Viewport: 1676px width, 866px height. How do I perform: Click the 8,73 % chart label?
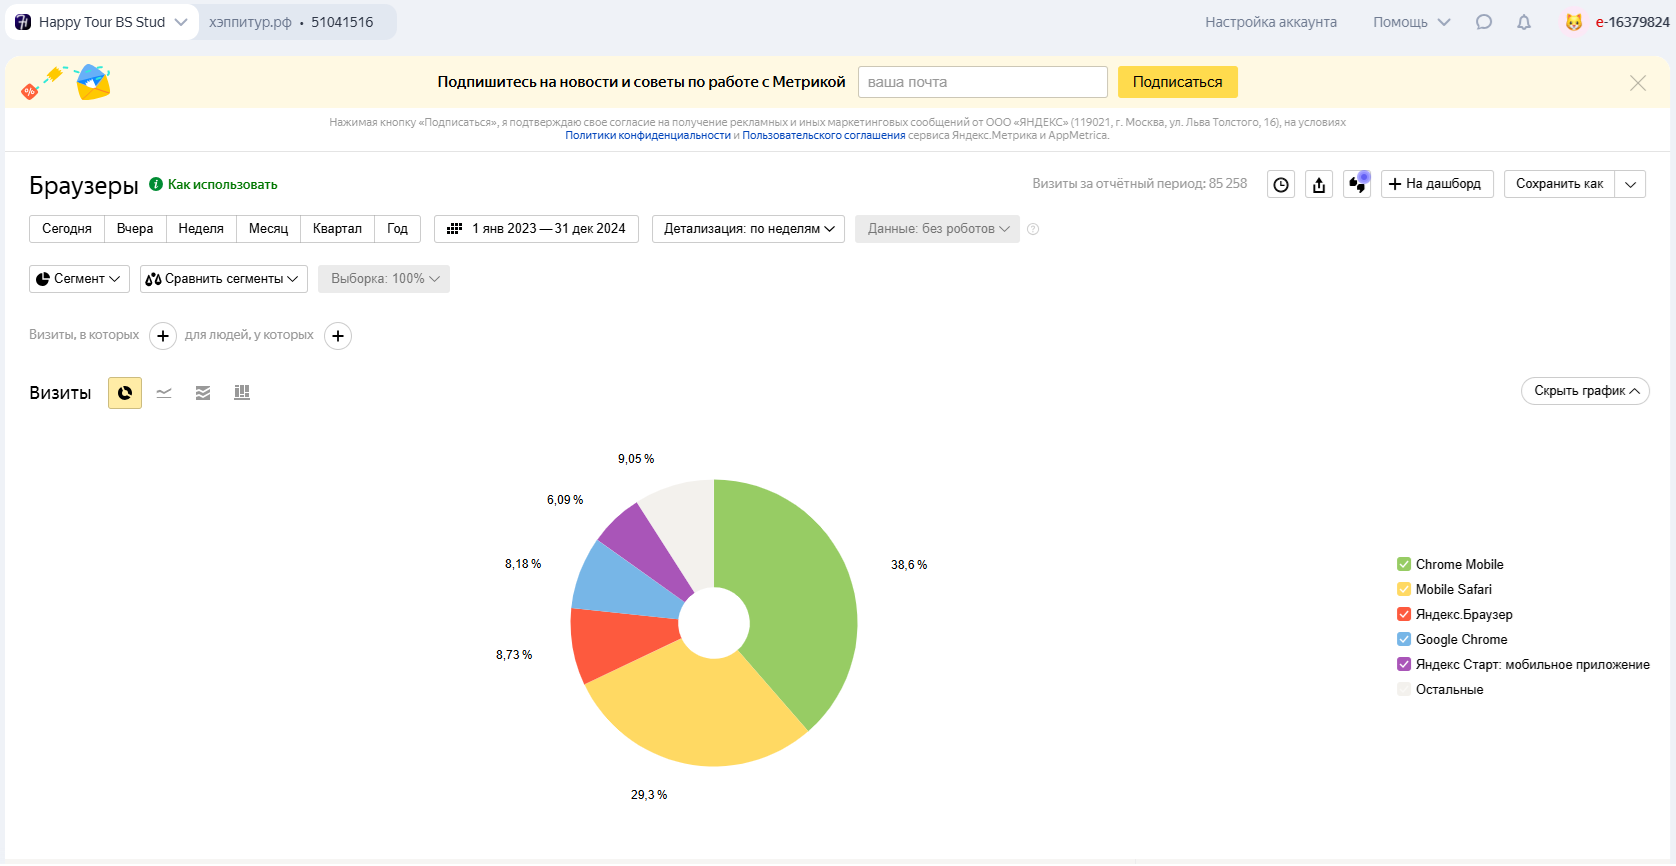pyautogui.click(x=514, y=655)
